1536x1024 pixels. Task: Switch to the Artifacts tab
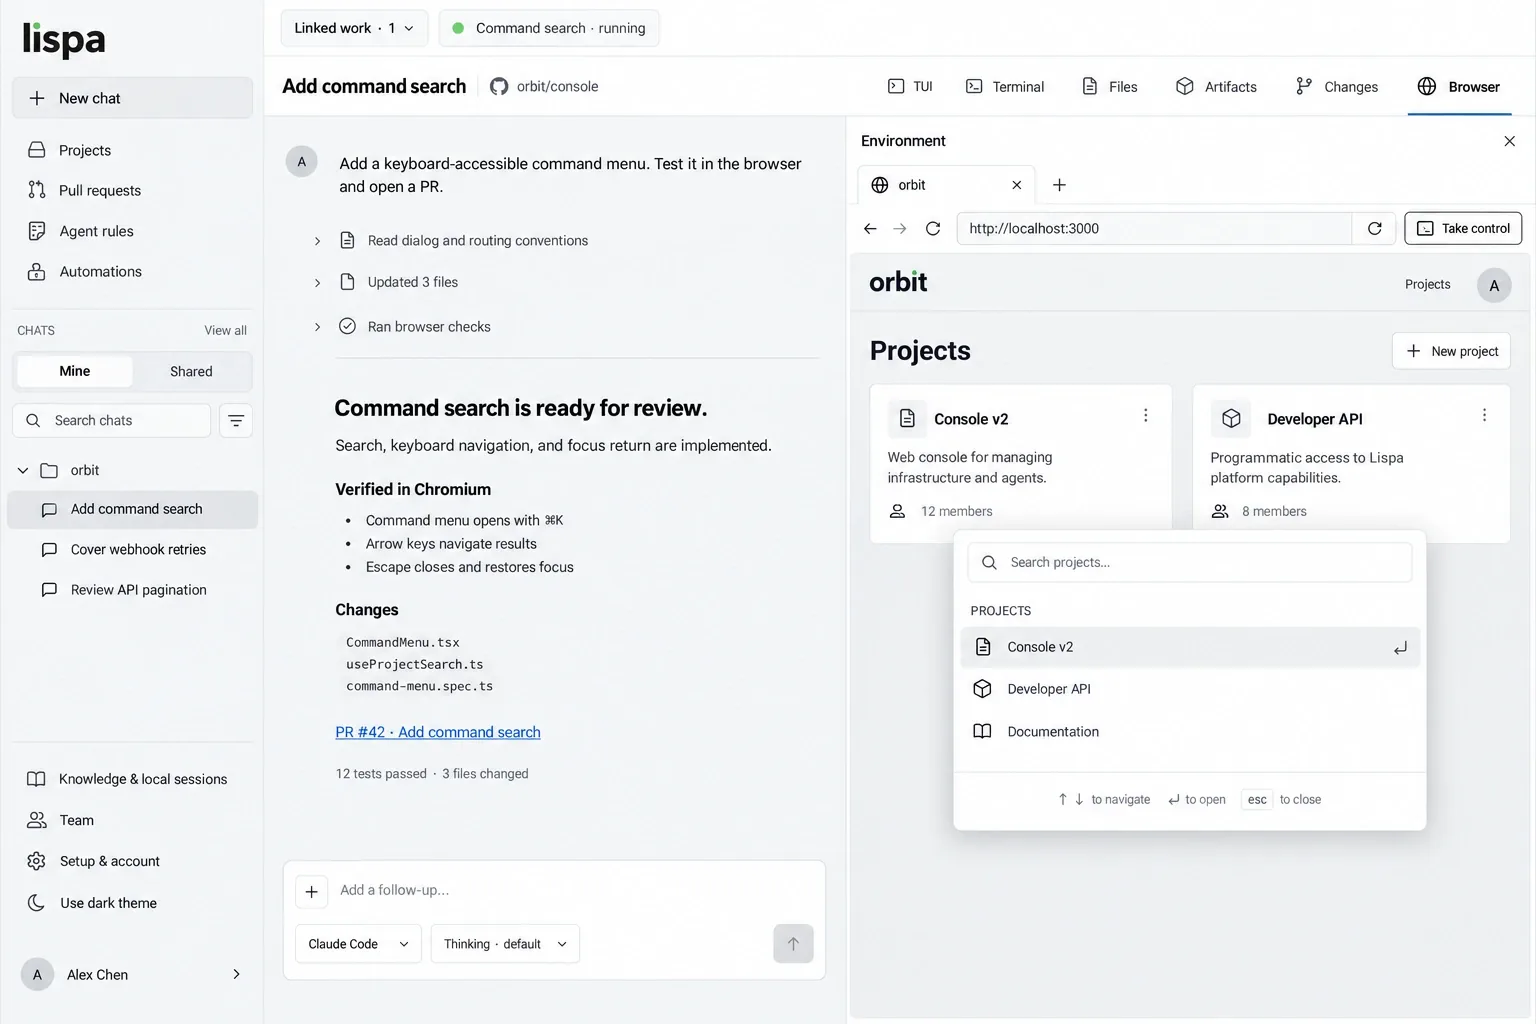tap(1216, 86)
